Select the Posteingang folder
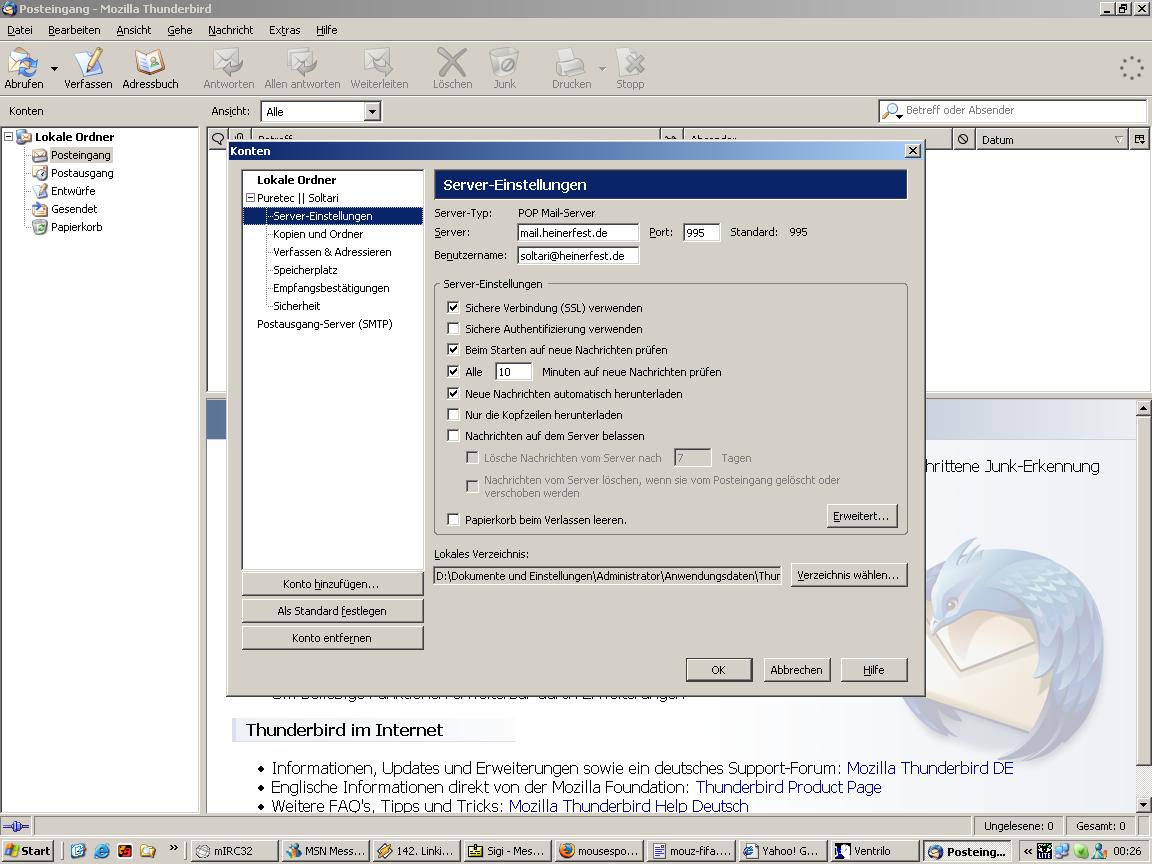This screenshot has width=1152, height=864. coord(80,155)
